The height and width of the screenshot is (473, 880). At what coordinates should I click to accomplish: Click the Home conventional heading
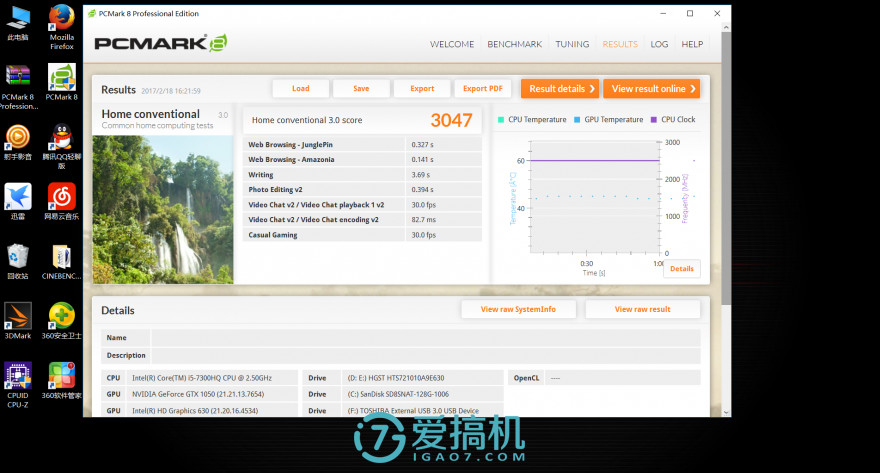tap(150, 114)
